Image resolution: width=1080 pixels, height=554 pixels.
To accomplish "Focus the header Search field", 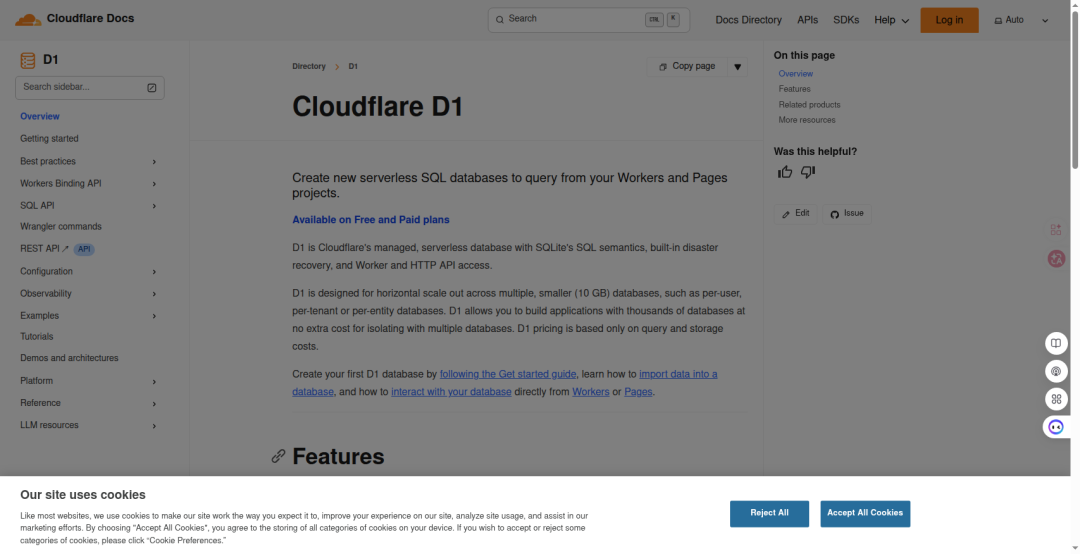I will [589, 20].
